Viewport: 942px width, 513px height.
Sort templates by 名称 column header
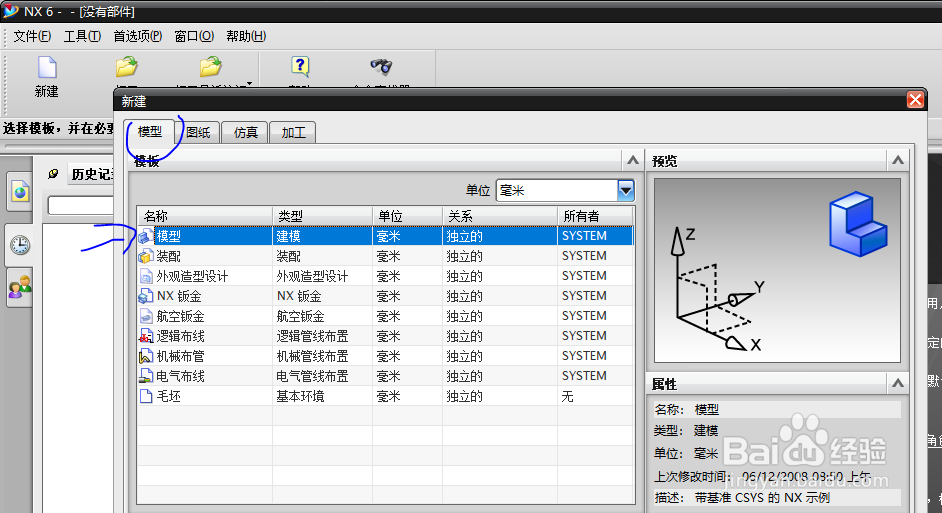tap(205, 216)
